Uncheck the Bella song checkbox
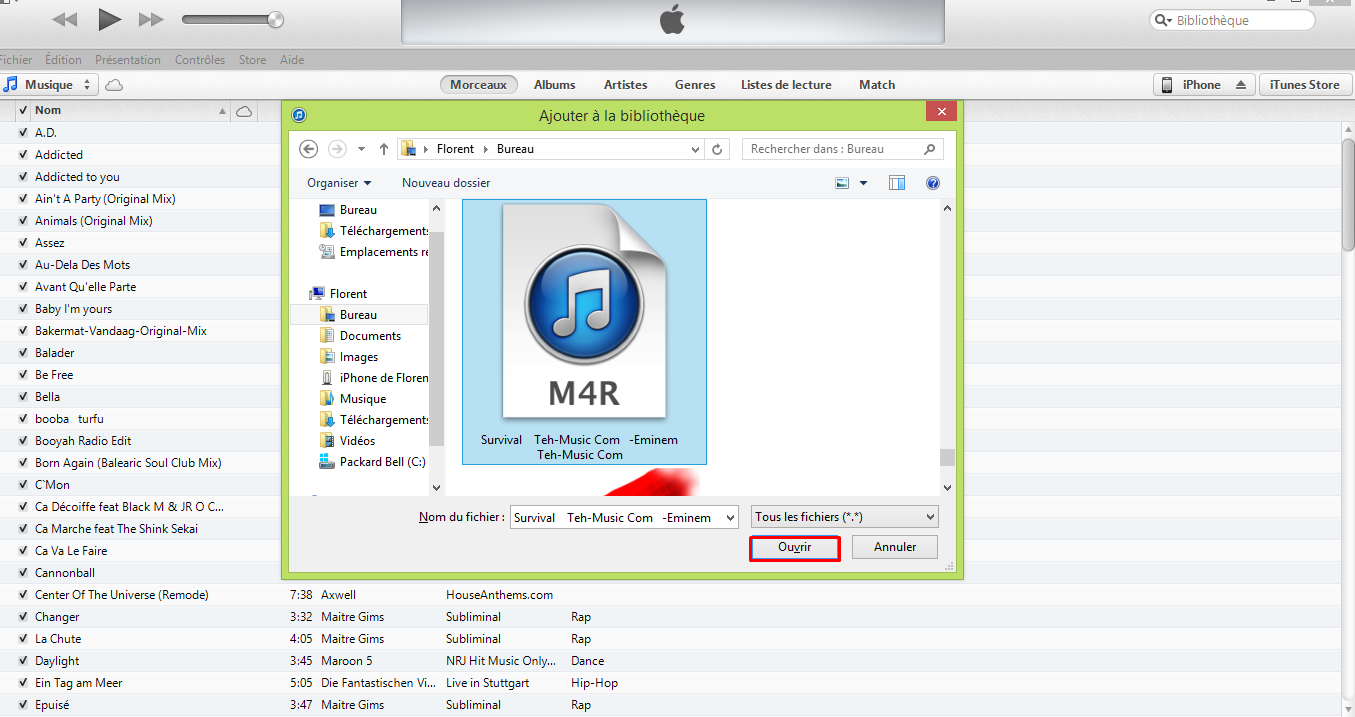This screenshot has height=717, width=1355. click(x=23, y=397)
